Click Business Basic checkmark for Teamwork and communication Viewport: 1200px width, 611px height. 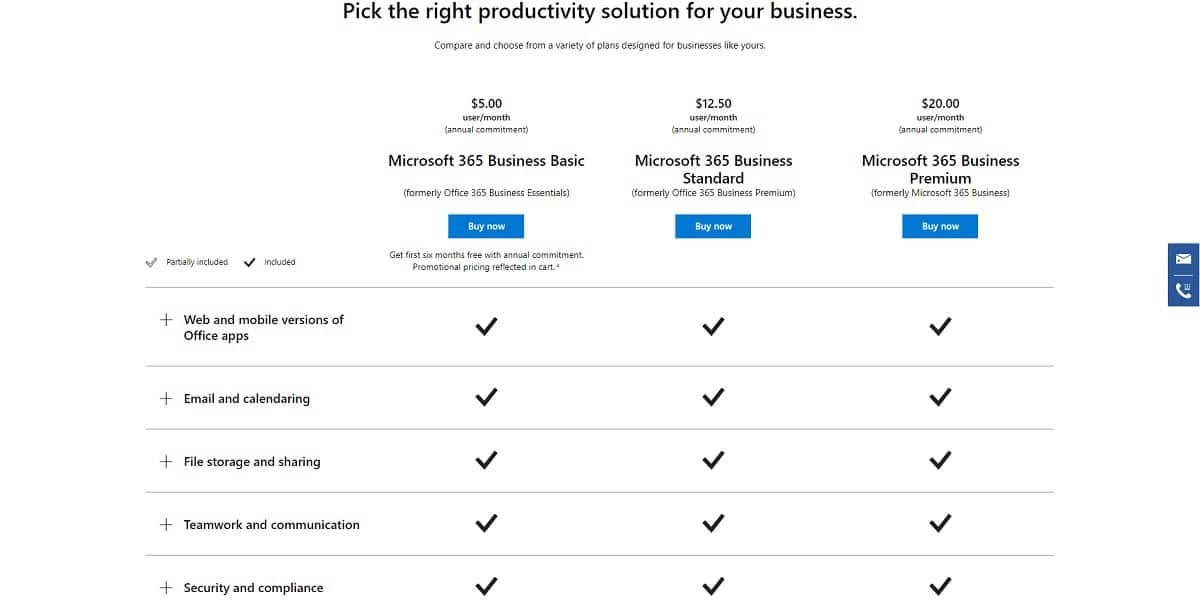[x=486, y=523]
